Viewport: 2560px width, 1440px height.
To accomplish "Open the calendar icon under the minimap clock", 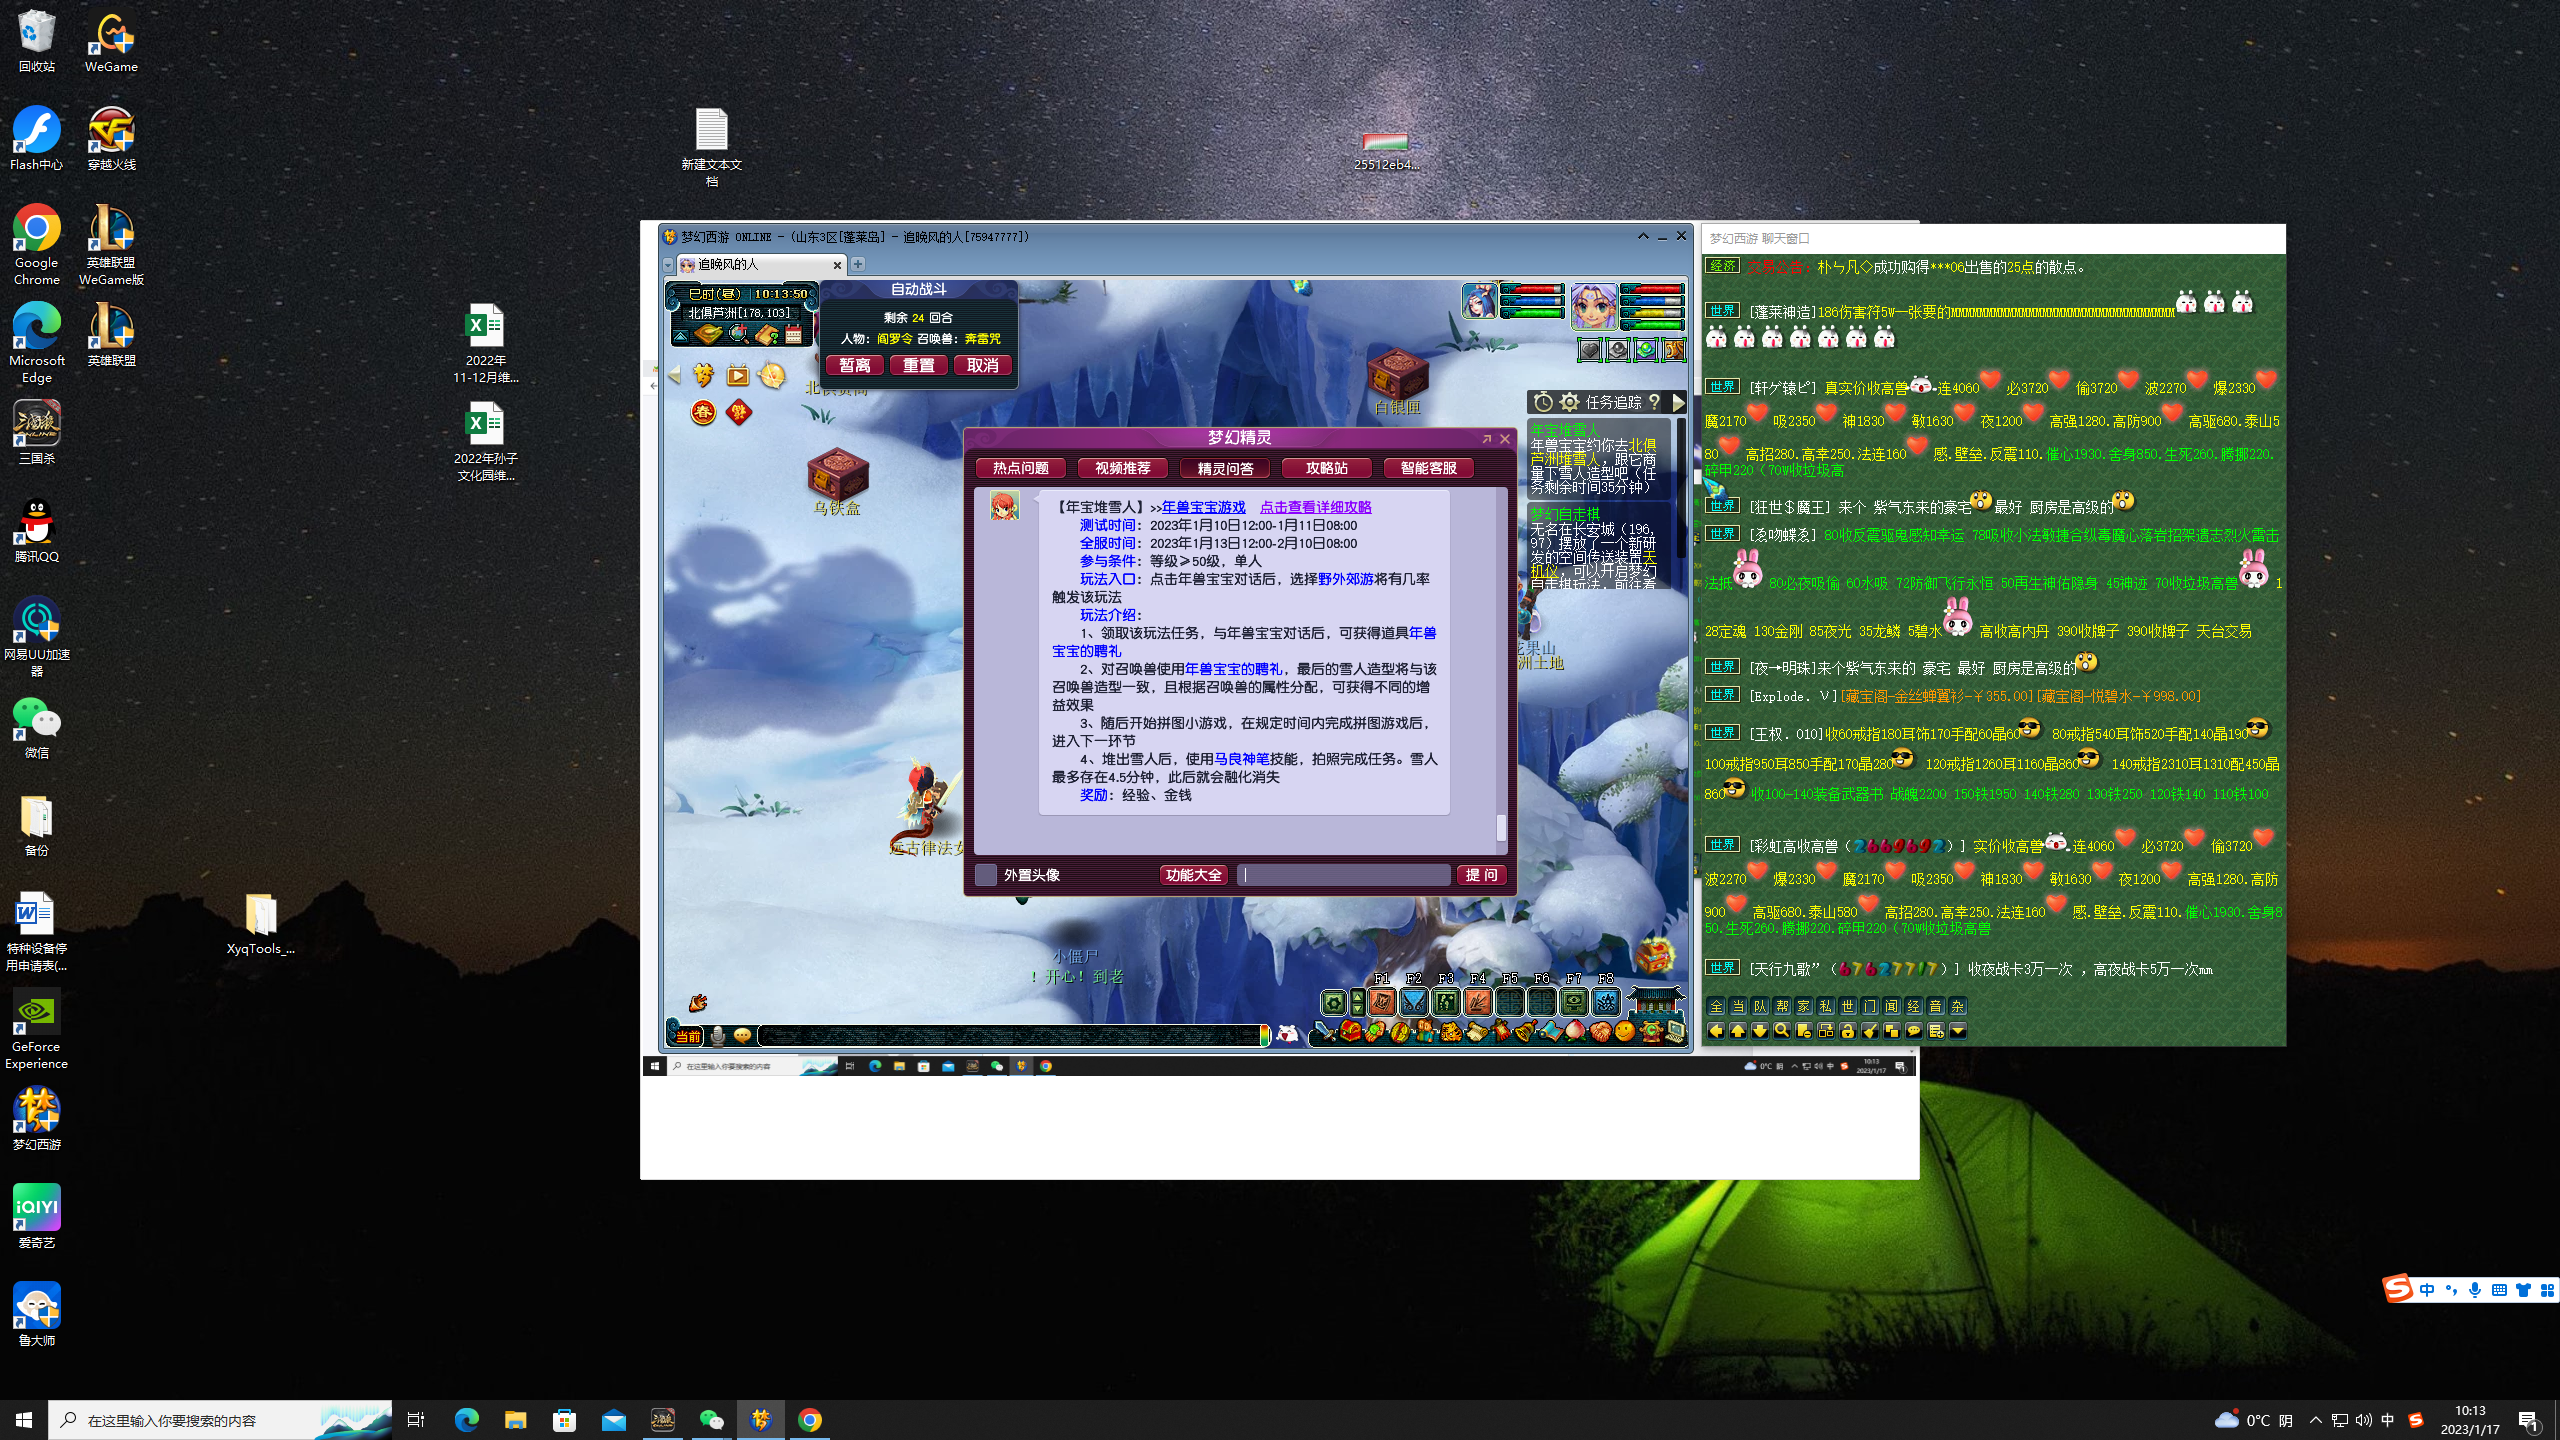I will (793, 334).
